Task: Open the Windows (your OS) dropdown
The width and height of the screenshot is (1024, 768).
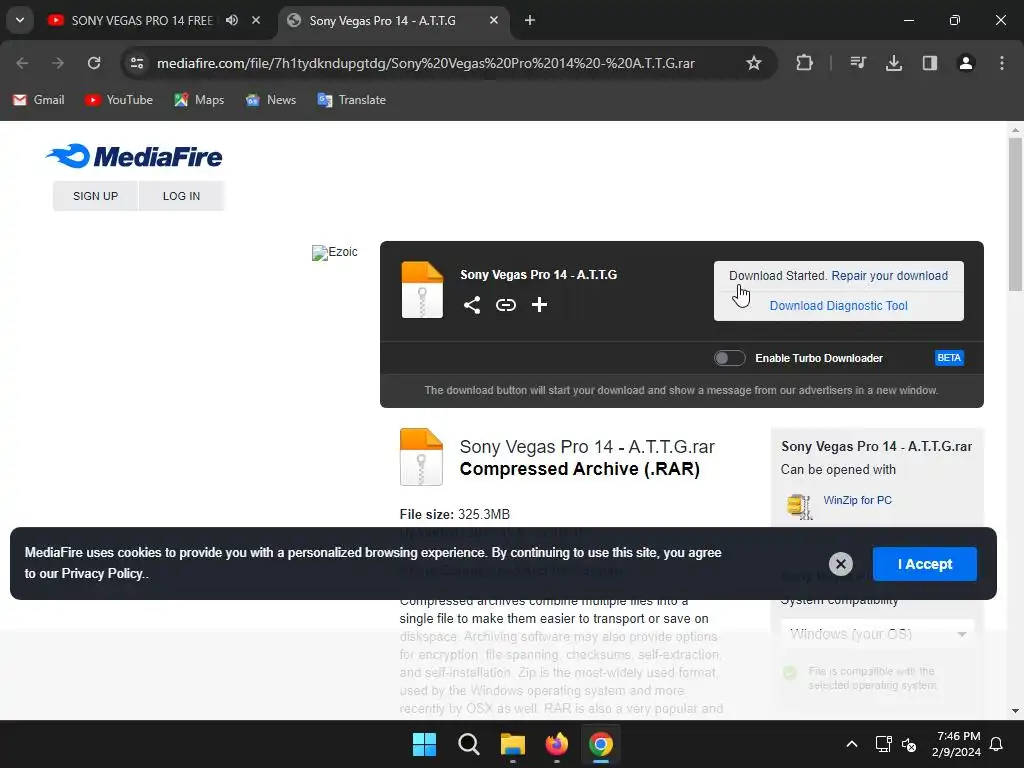Action: tap(877, 634)
